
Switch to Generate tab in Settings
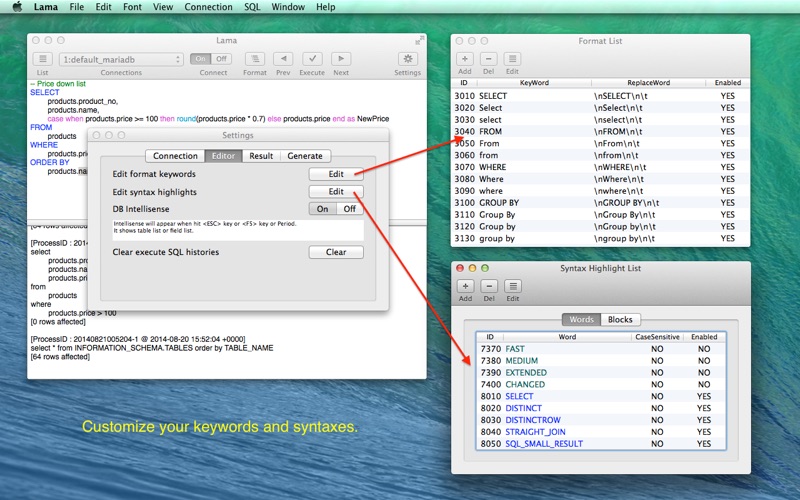(x=305, y=156)
